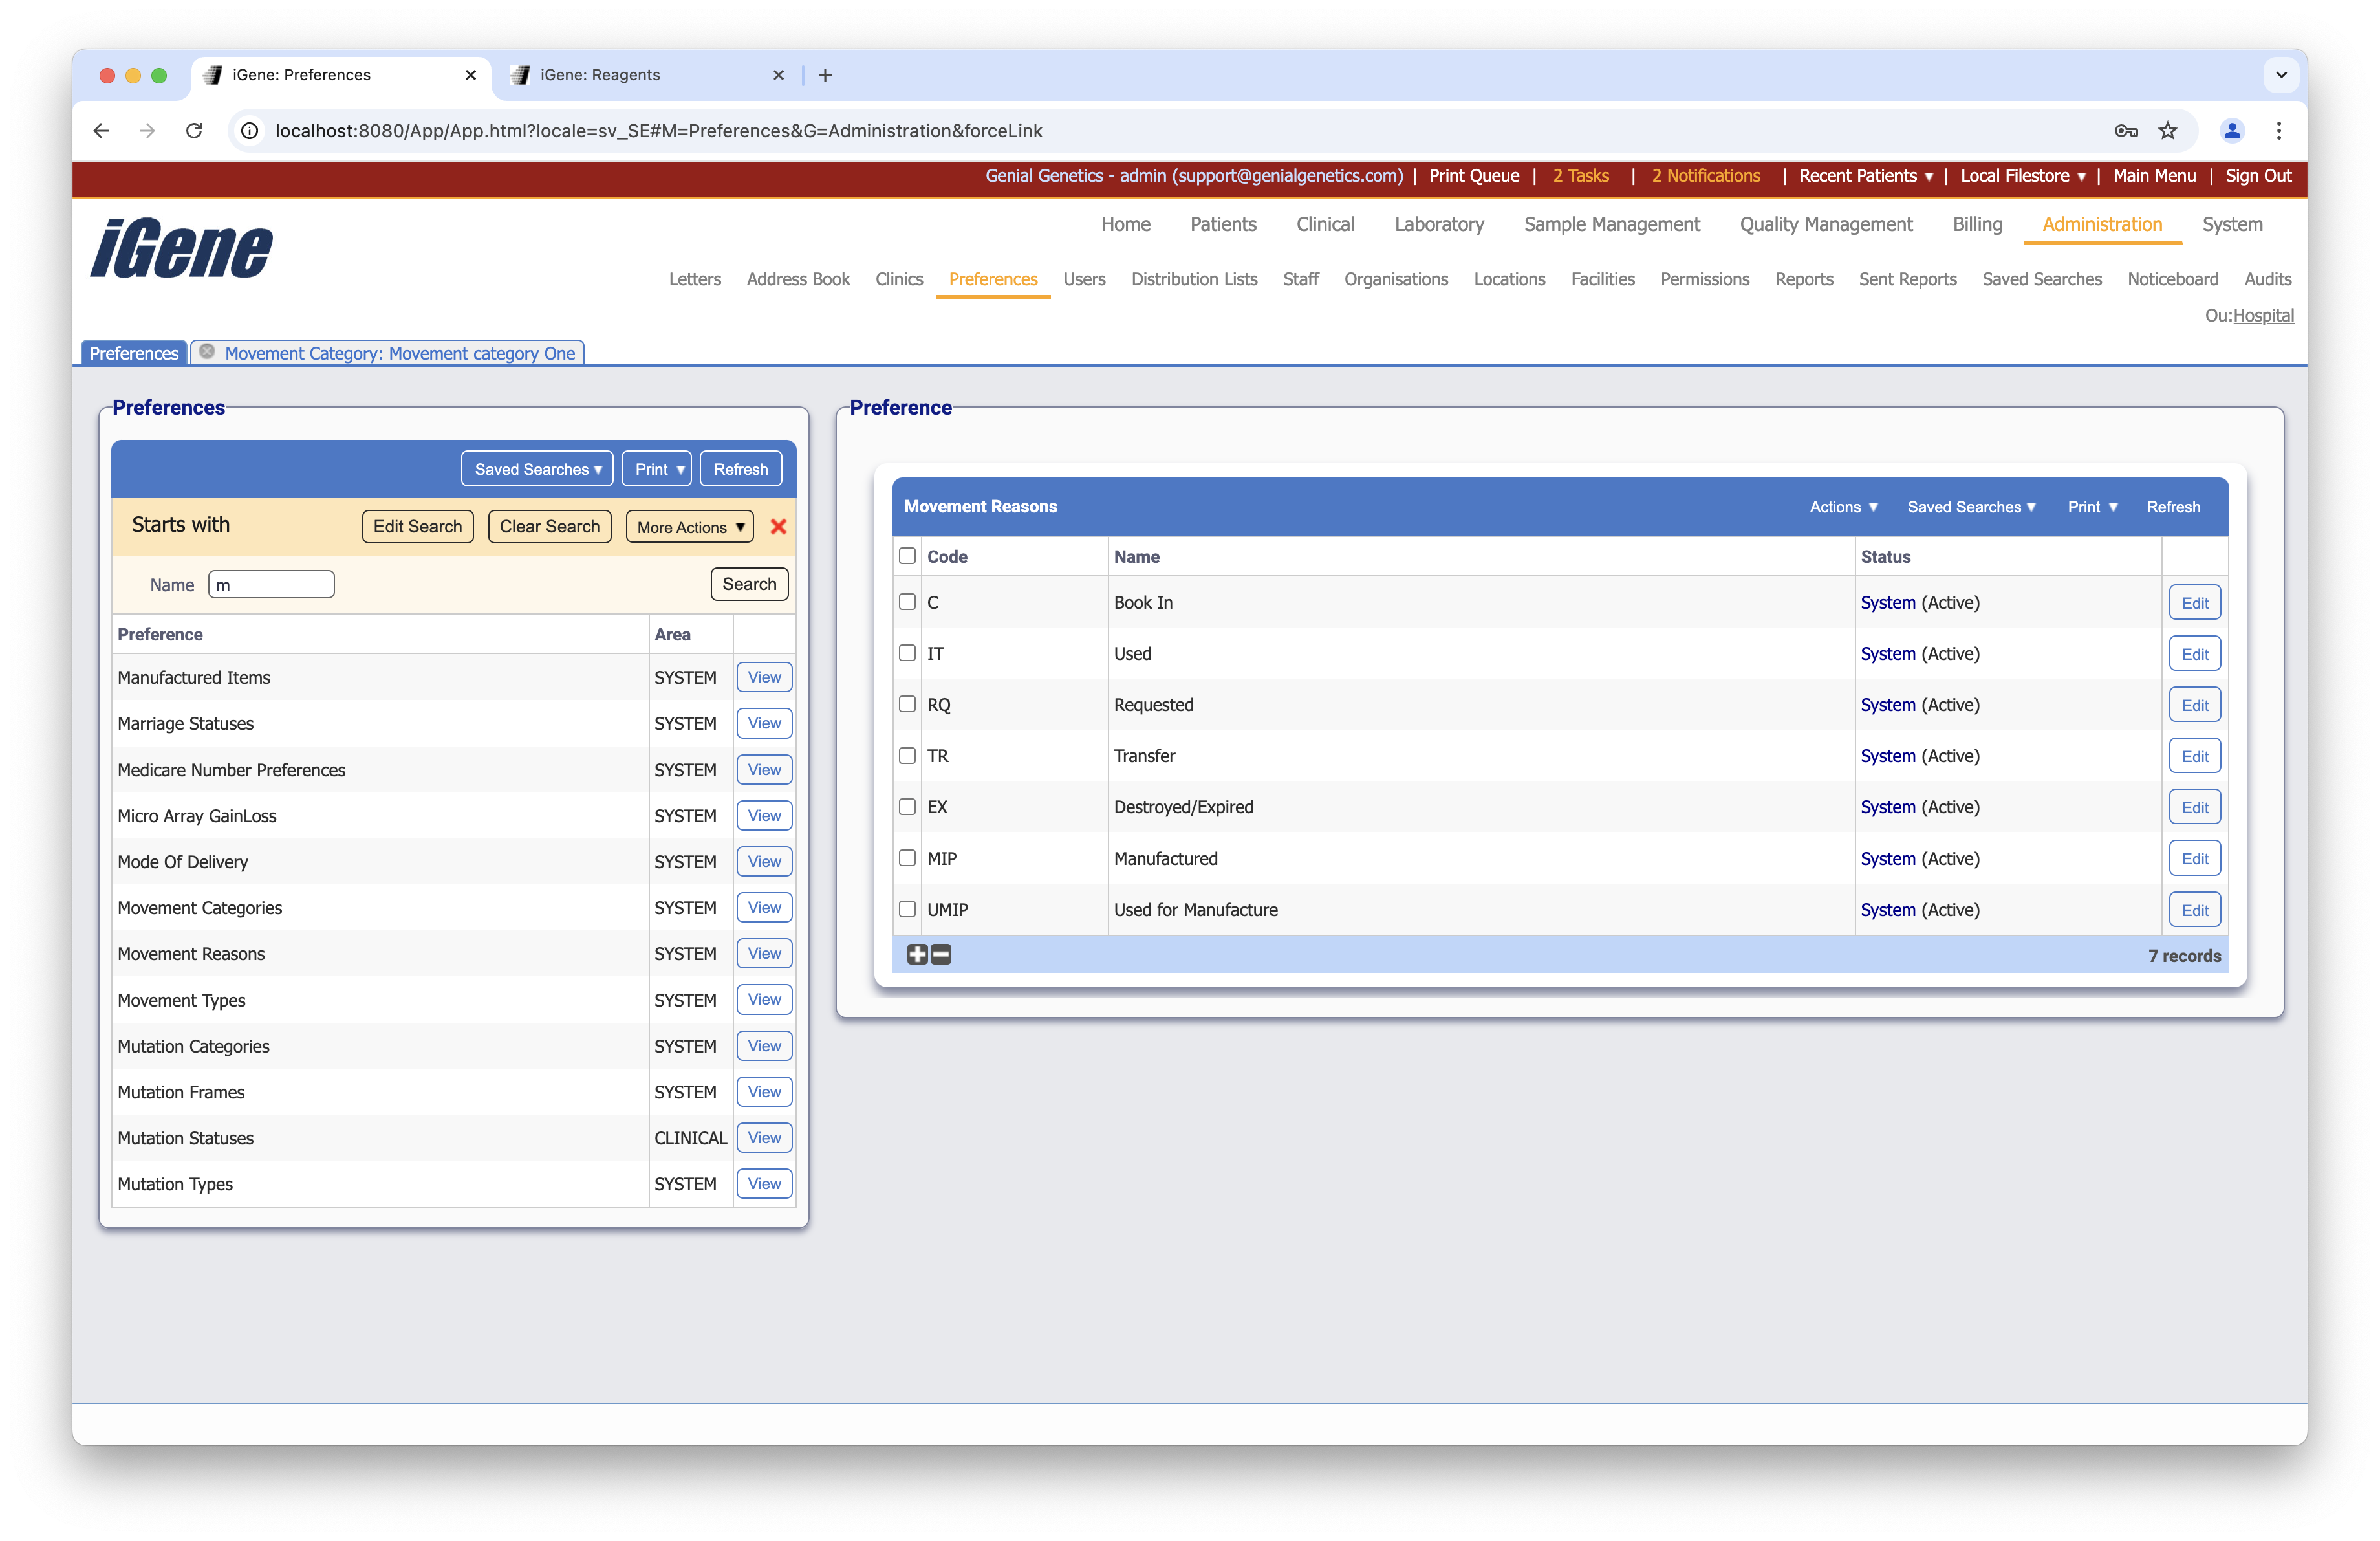Click the iGene logo
Viewport: 2380px width, 1541px height.
181,249
